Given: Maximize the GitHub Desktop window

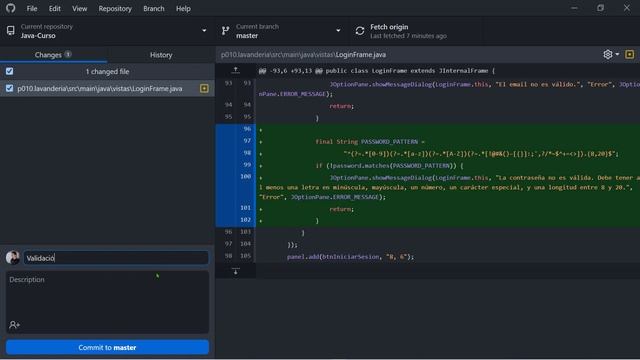Looking at the screenshot, I should (600, 8).
